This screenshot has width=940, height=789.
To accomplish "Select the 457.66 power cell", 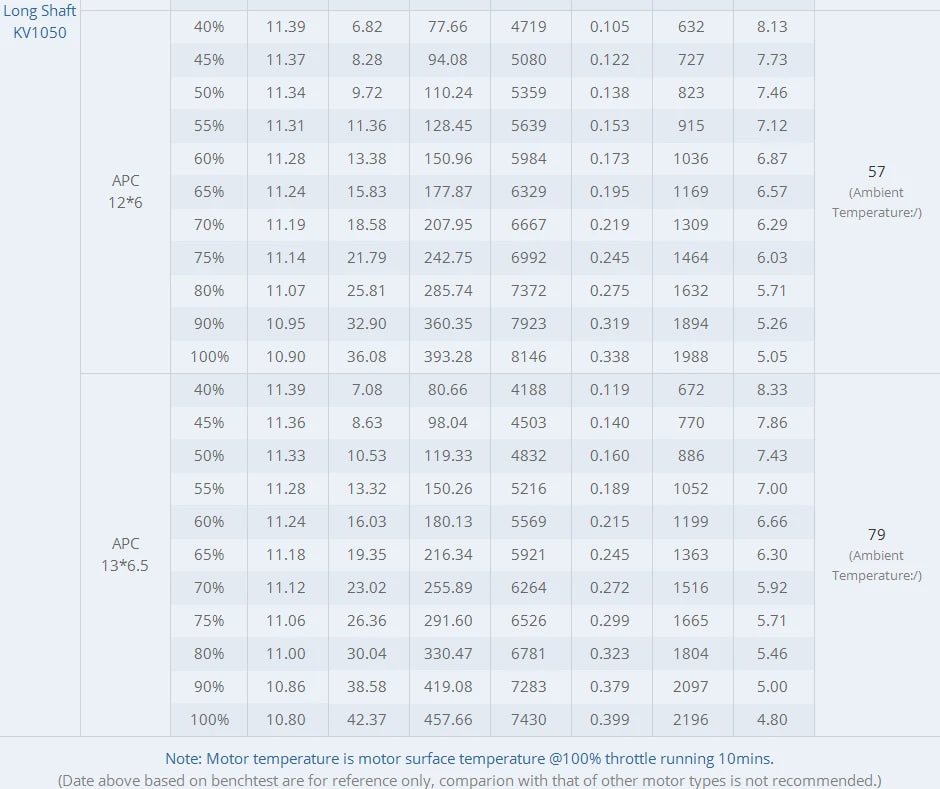I will (x=447, y=720).
